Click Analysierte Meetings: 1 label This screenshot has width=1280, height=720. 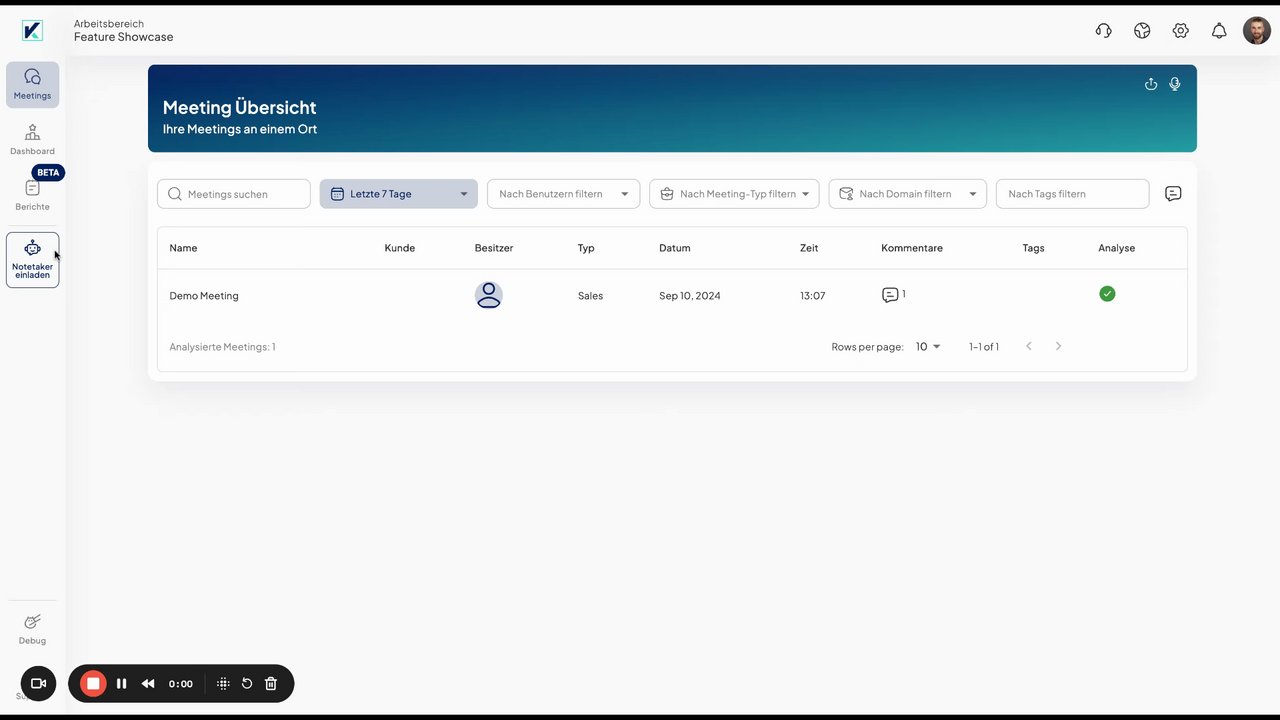[222, 347]
